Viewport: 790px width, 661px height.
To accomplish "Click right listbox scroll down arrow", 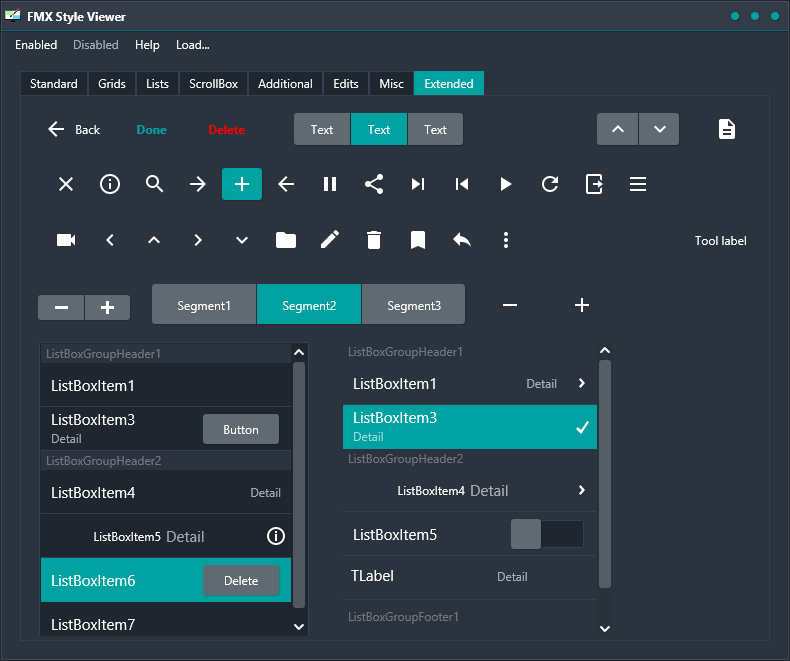I will tap(605, 628).
